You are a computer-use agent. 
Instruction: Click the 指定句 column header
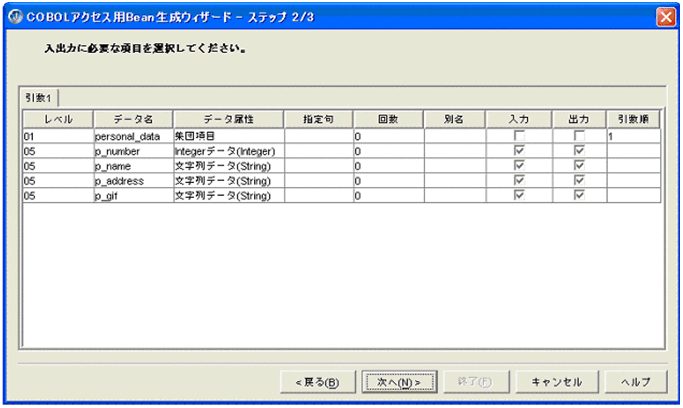(x=318, y=119)
